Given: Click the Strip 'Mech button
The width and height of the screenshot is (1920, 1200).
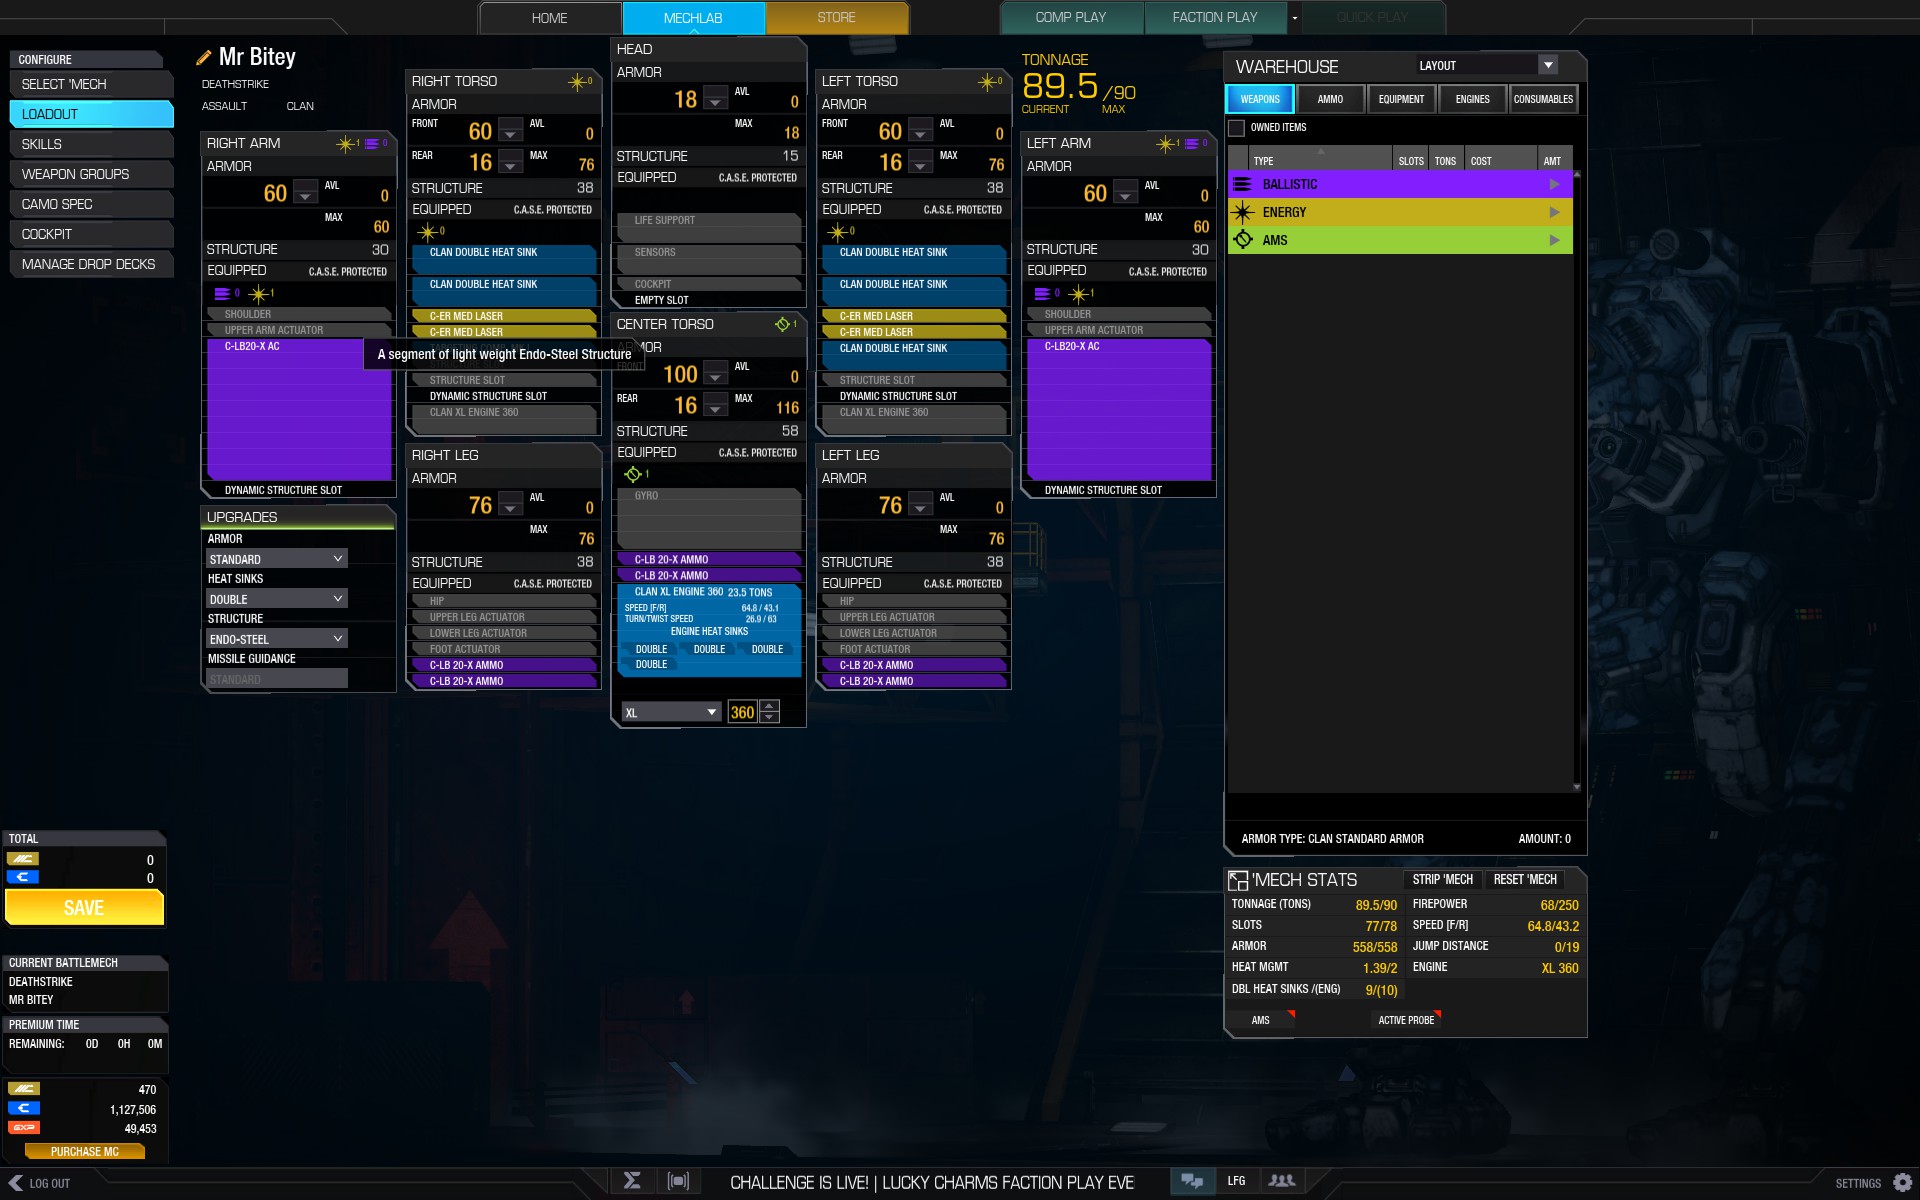Looking at the screenshot, I should 1442,880.
